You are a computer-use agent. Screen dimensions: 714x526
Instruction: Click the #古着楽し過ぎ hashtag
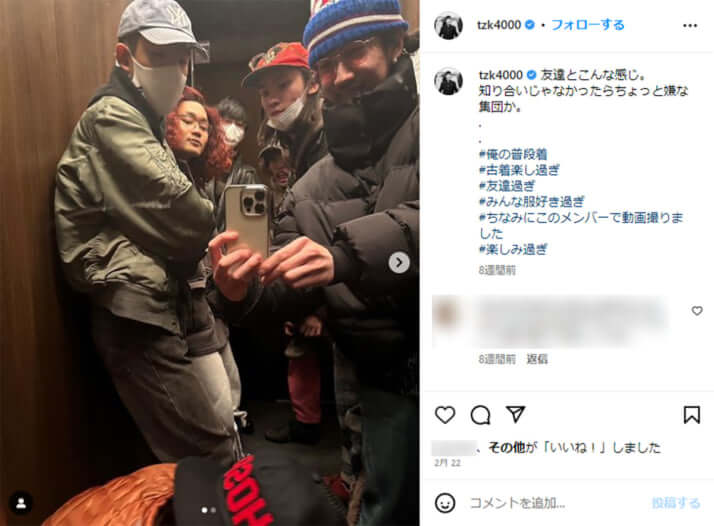(519, 170)
